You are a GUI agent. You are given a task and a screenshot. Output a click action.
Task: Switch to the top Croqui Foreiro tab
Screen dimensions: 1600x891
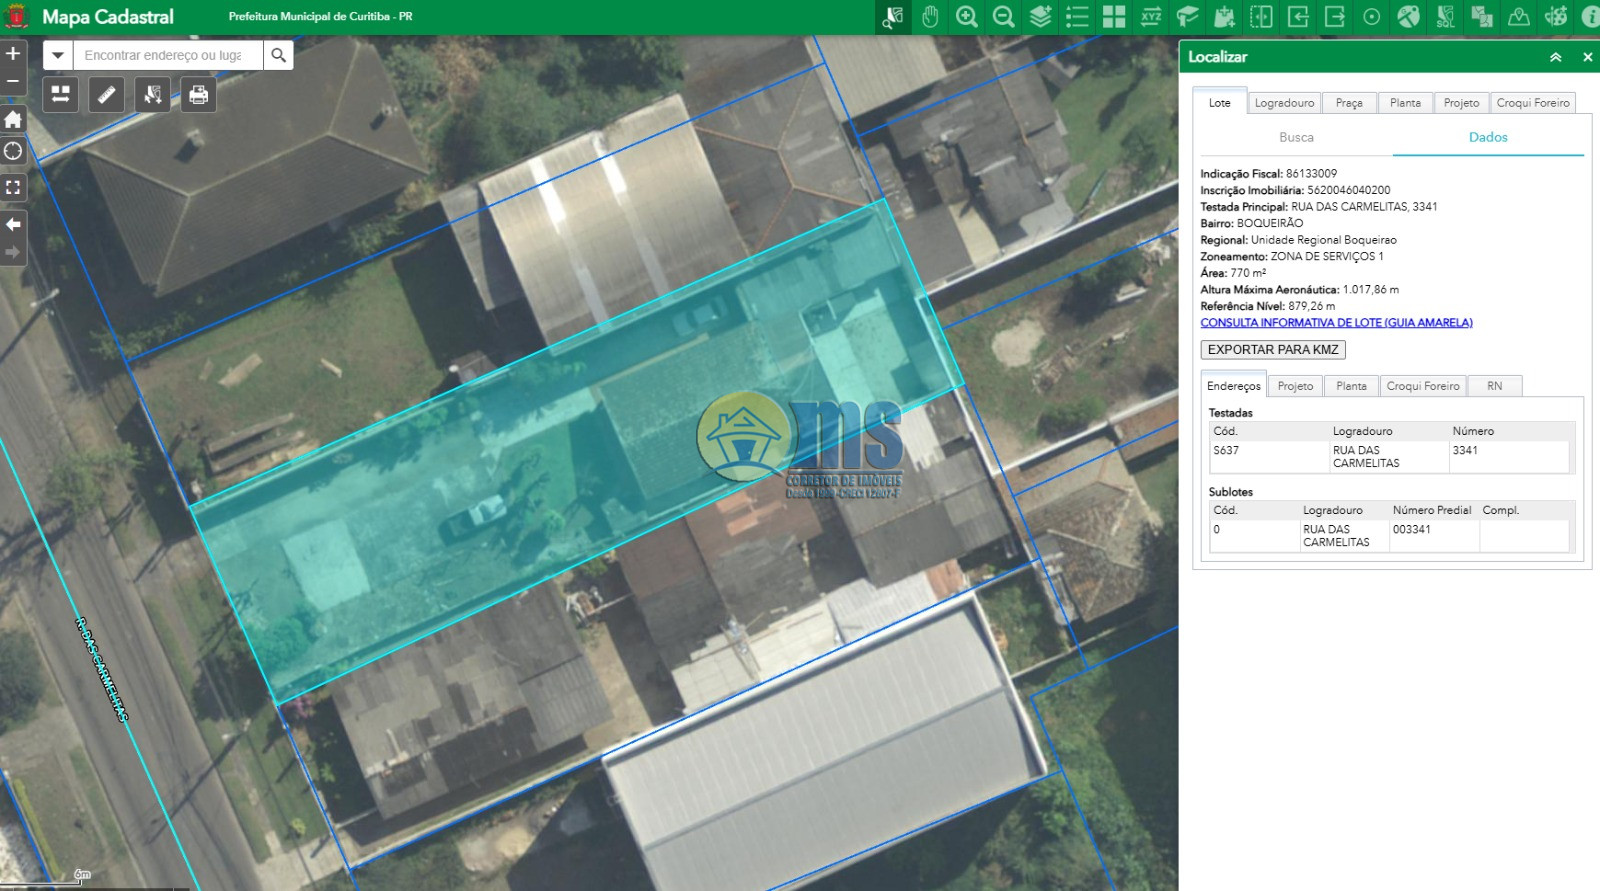tap(1533, 103)
